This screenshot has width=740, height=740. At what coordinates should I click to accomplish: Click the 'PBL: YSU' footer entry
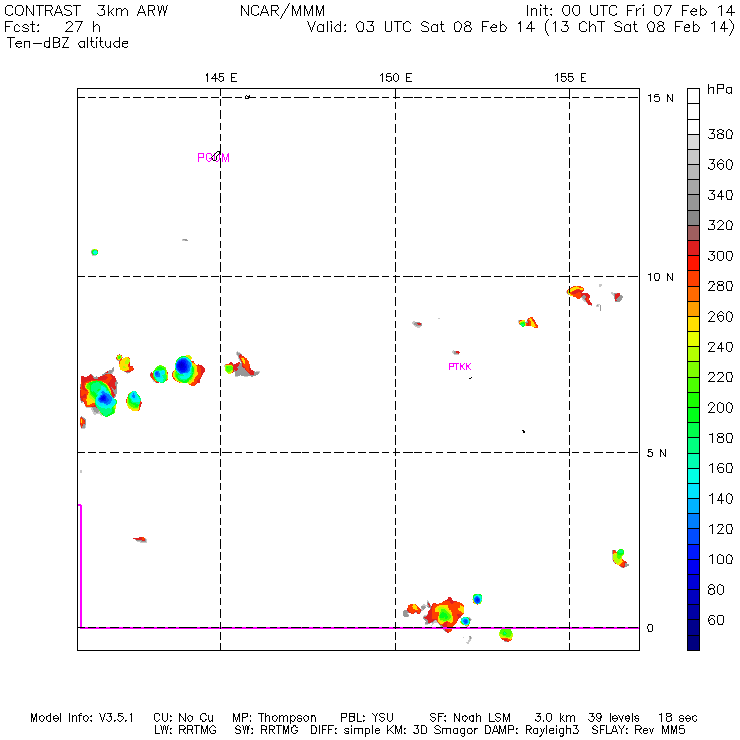(x=367, y=718)
